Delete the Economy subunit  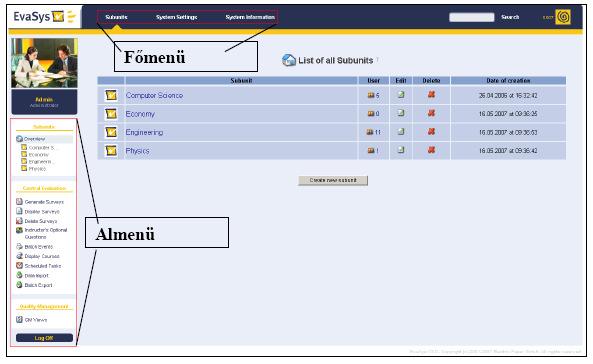pos(431,113)
